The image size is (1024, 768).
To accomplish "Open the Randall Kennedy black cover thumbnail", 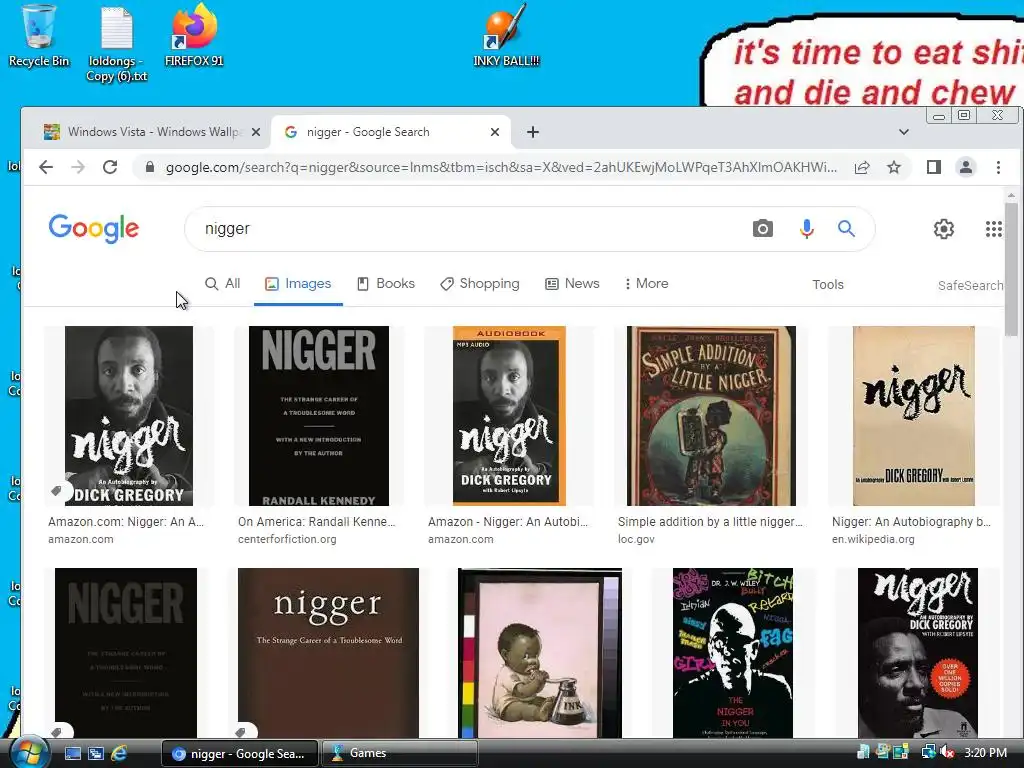I will (319, 416).
